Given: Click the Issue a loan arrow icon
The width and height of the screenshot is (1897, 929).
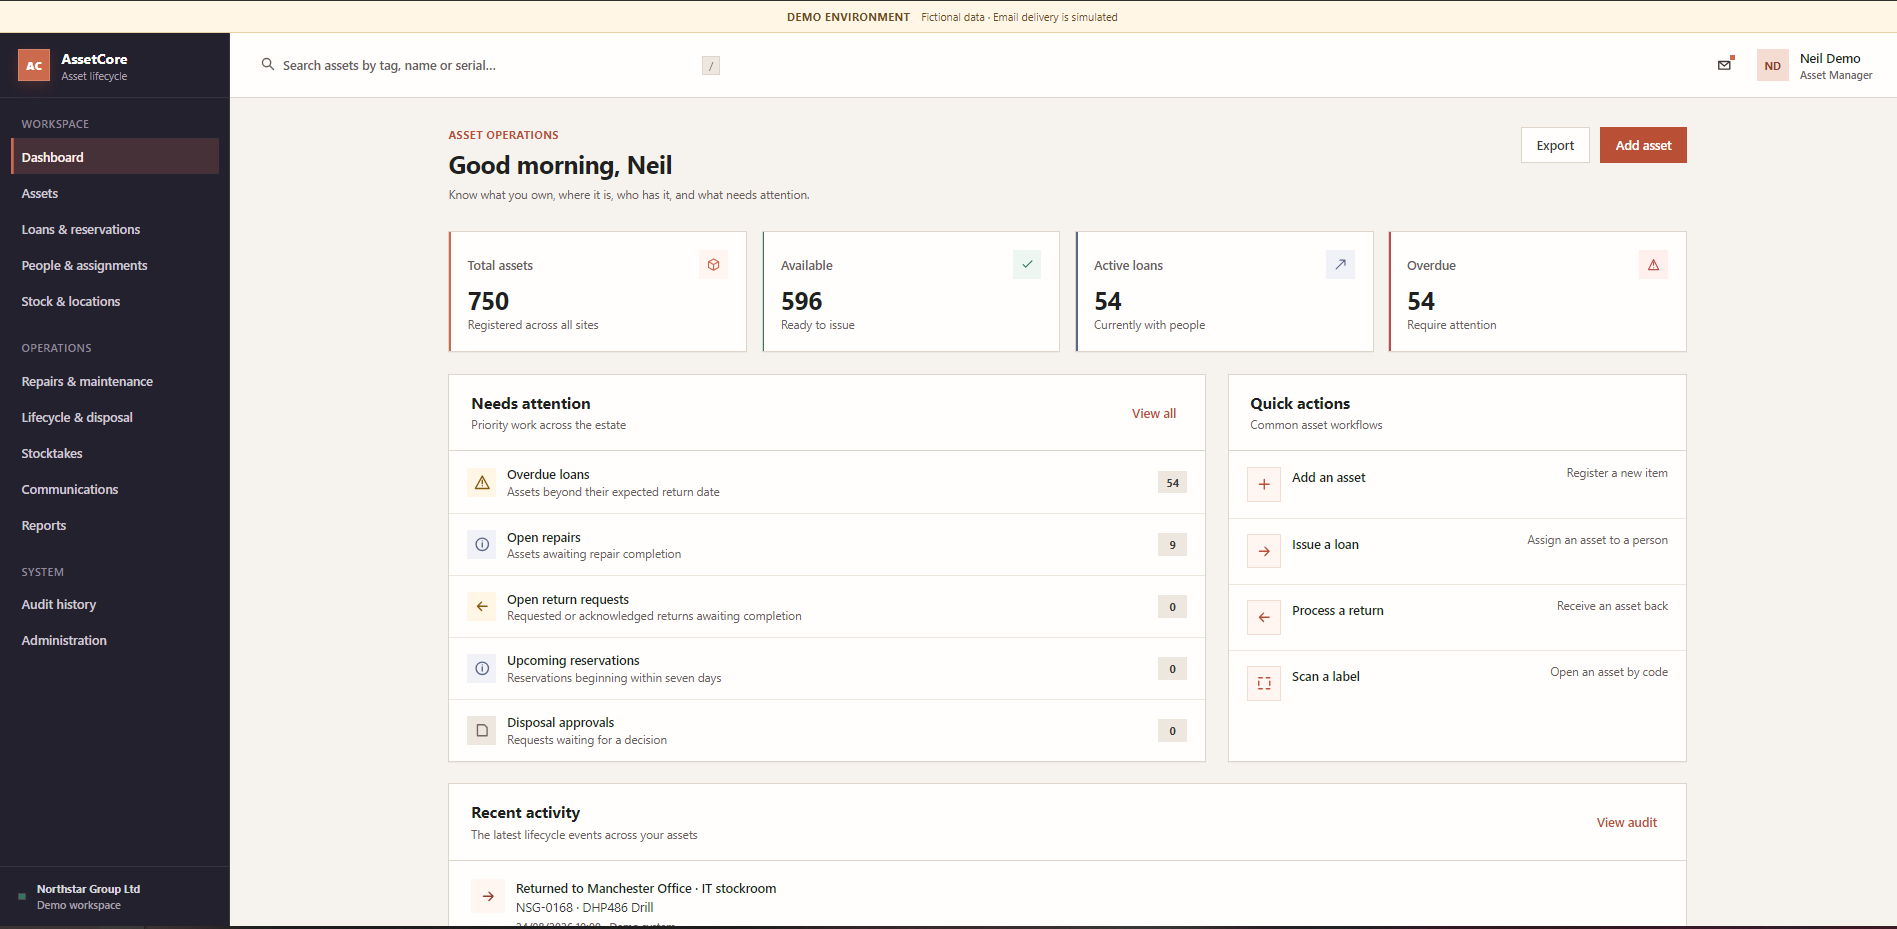Looking at the screenshot, I should tap(1264, 551).
